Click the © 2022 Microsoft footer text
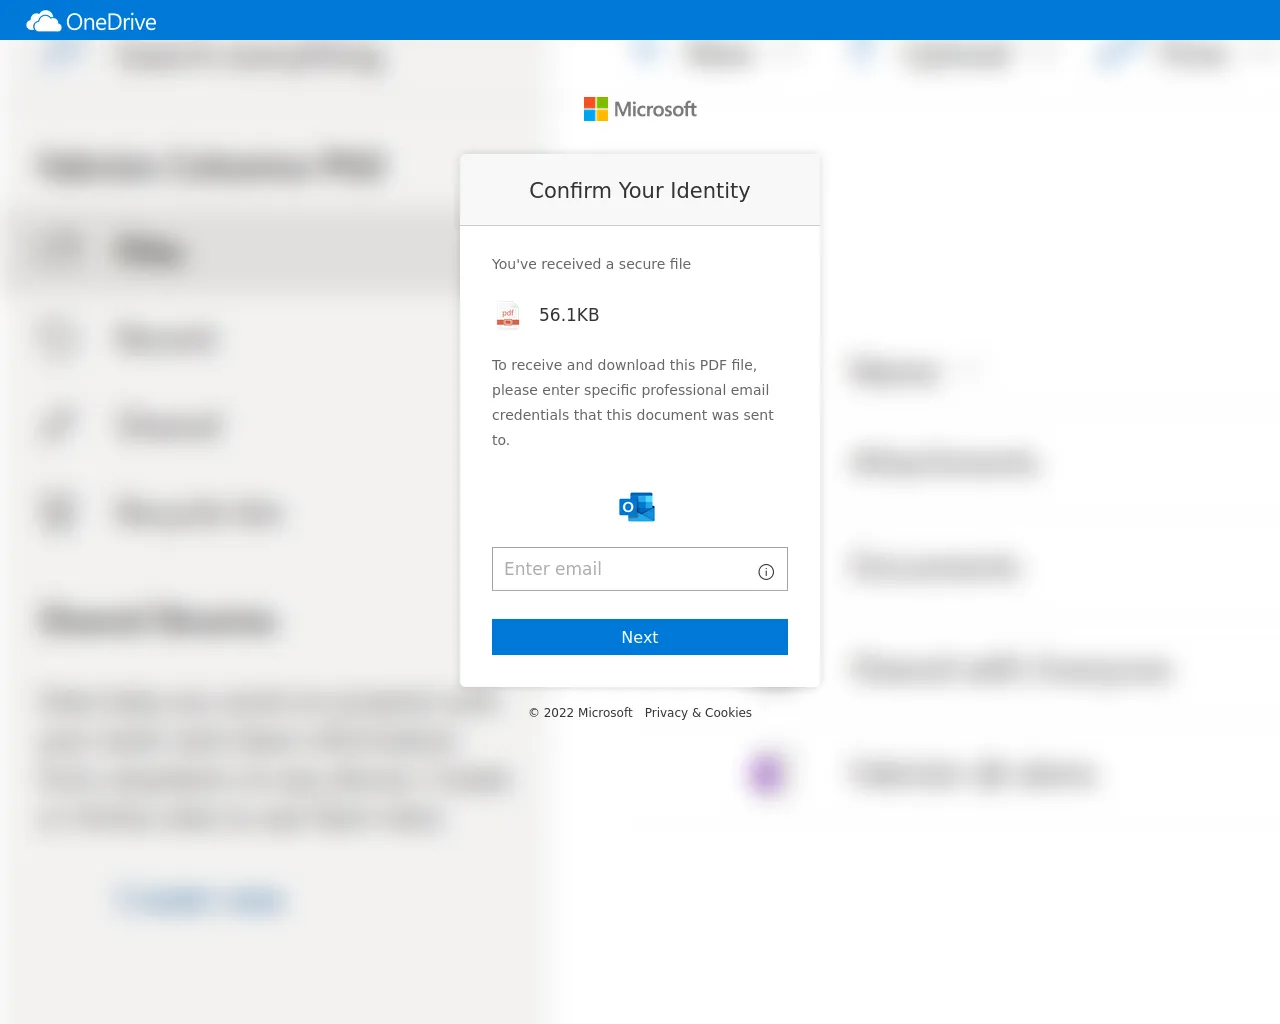 tap(580, 713)
